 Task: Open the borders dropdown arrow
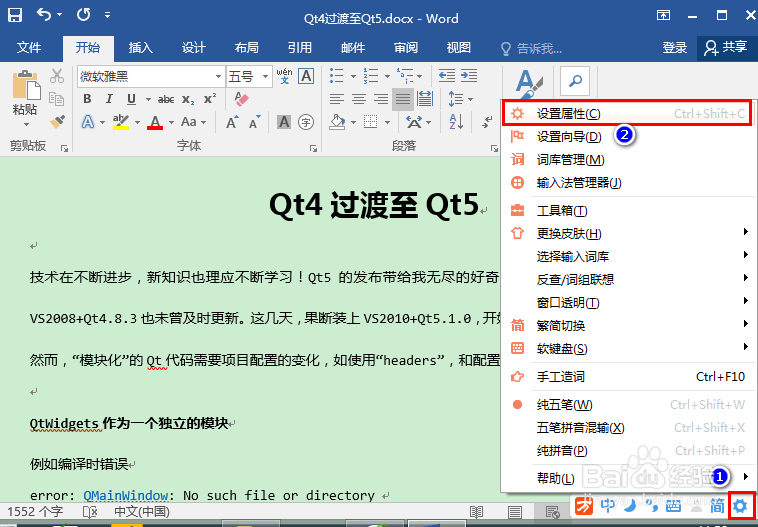[387, 122]
